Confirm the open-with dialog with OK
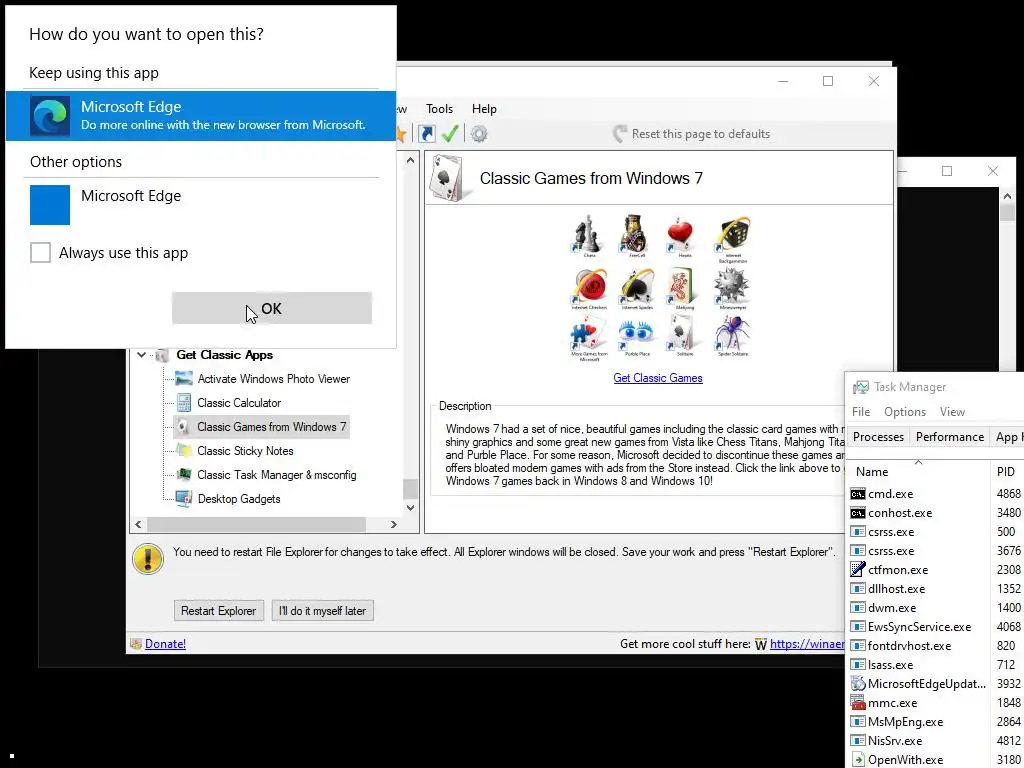1024x768 pixels. [272, 308]
